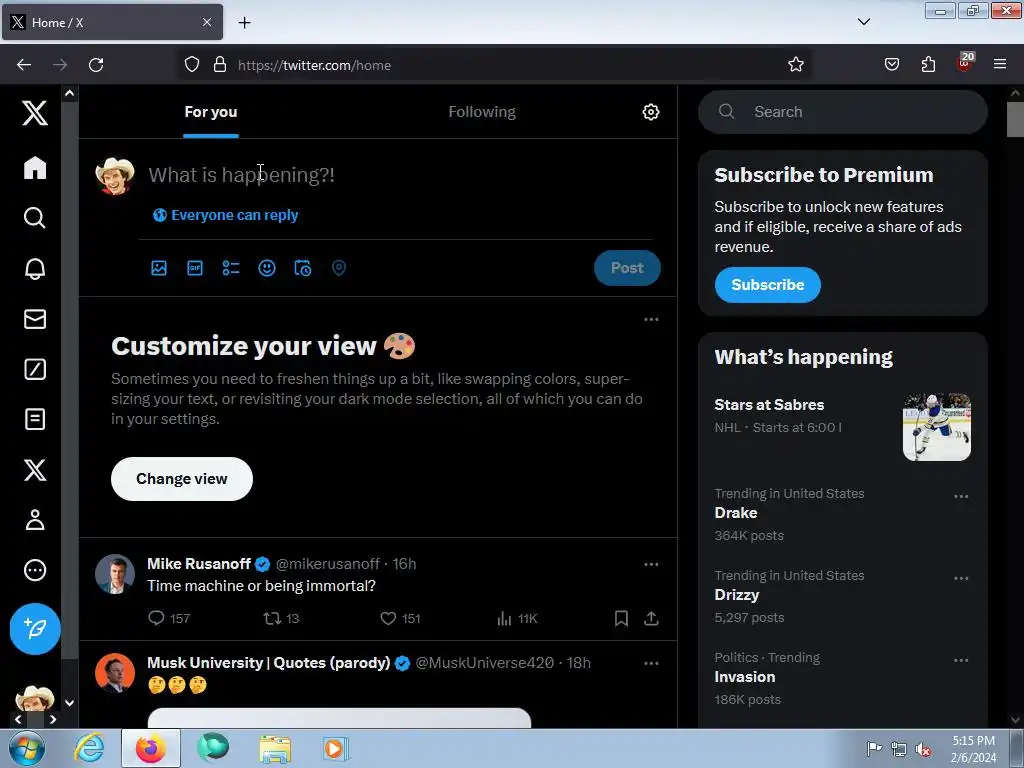Image resolution: width=1024 pixels, height=768 pixels.
Task: Reload the page in Firefox
Action: pos(96,64)
